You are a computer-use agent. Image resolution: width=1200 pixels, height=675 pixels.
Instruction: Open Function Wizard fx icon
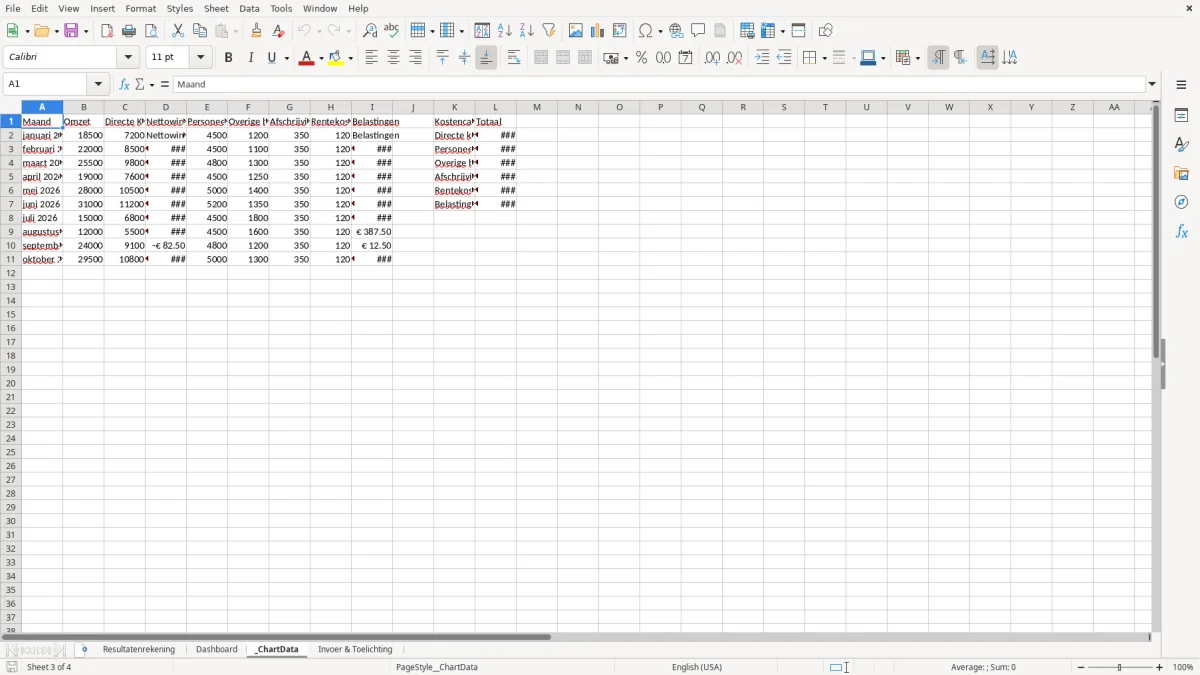coord(124,84)
